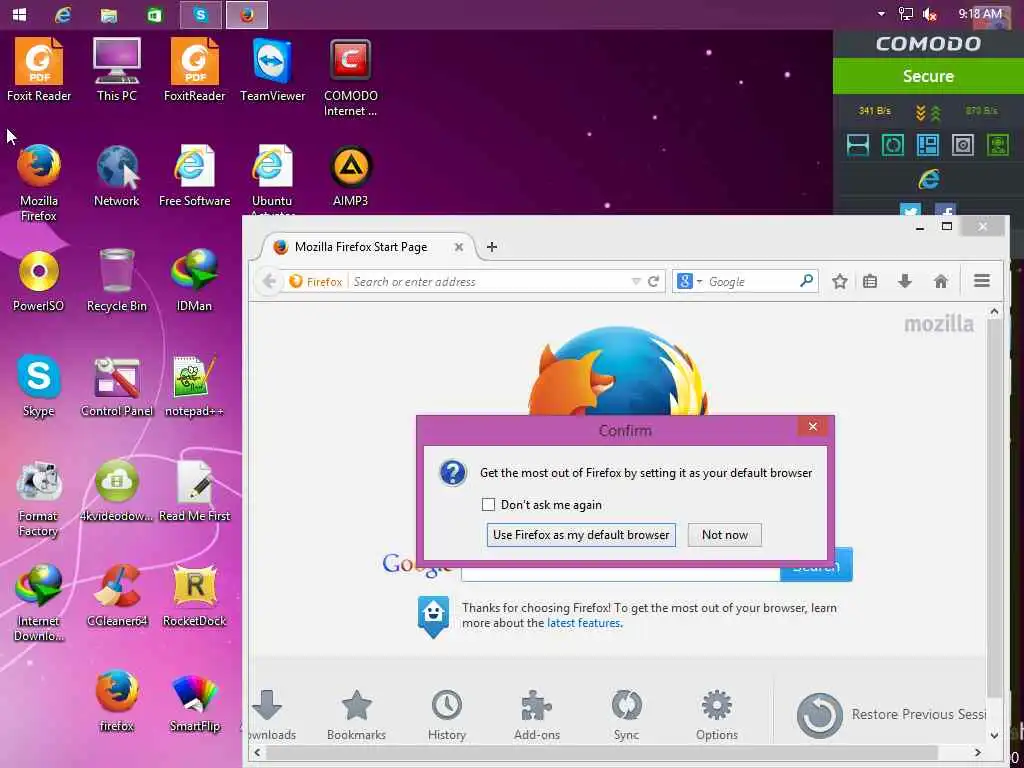Click COMODO Secure status banner

pos(928,76)
